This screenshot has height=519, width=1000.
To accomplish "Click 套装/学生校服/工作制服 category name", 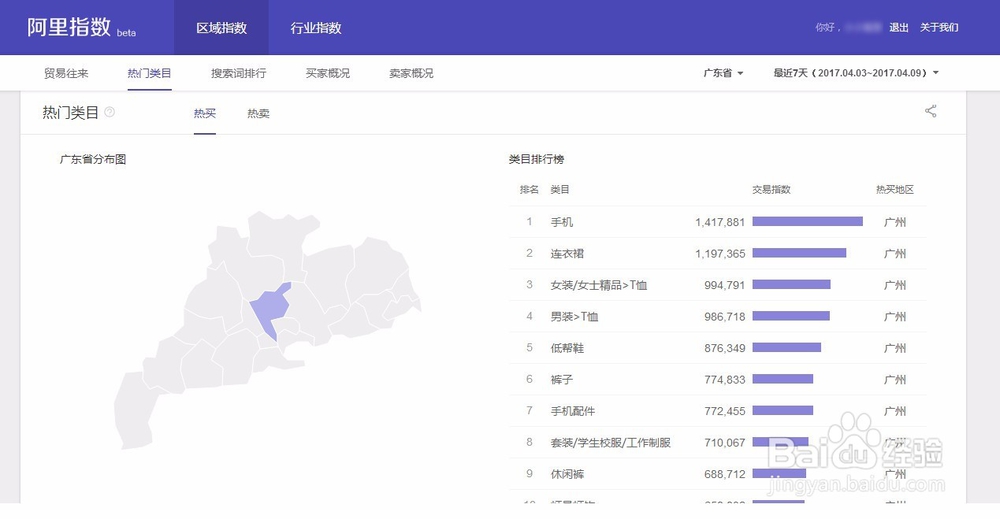I will 610,442.
